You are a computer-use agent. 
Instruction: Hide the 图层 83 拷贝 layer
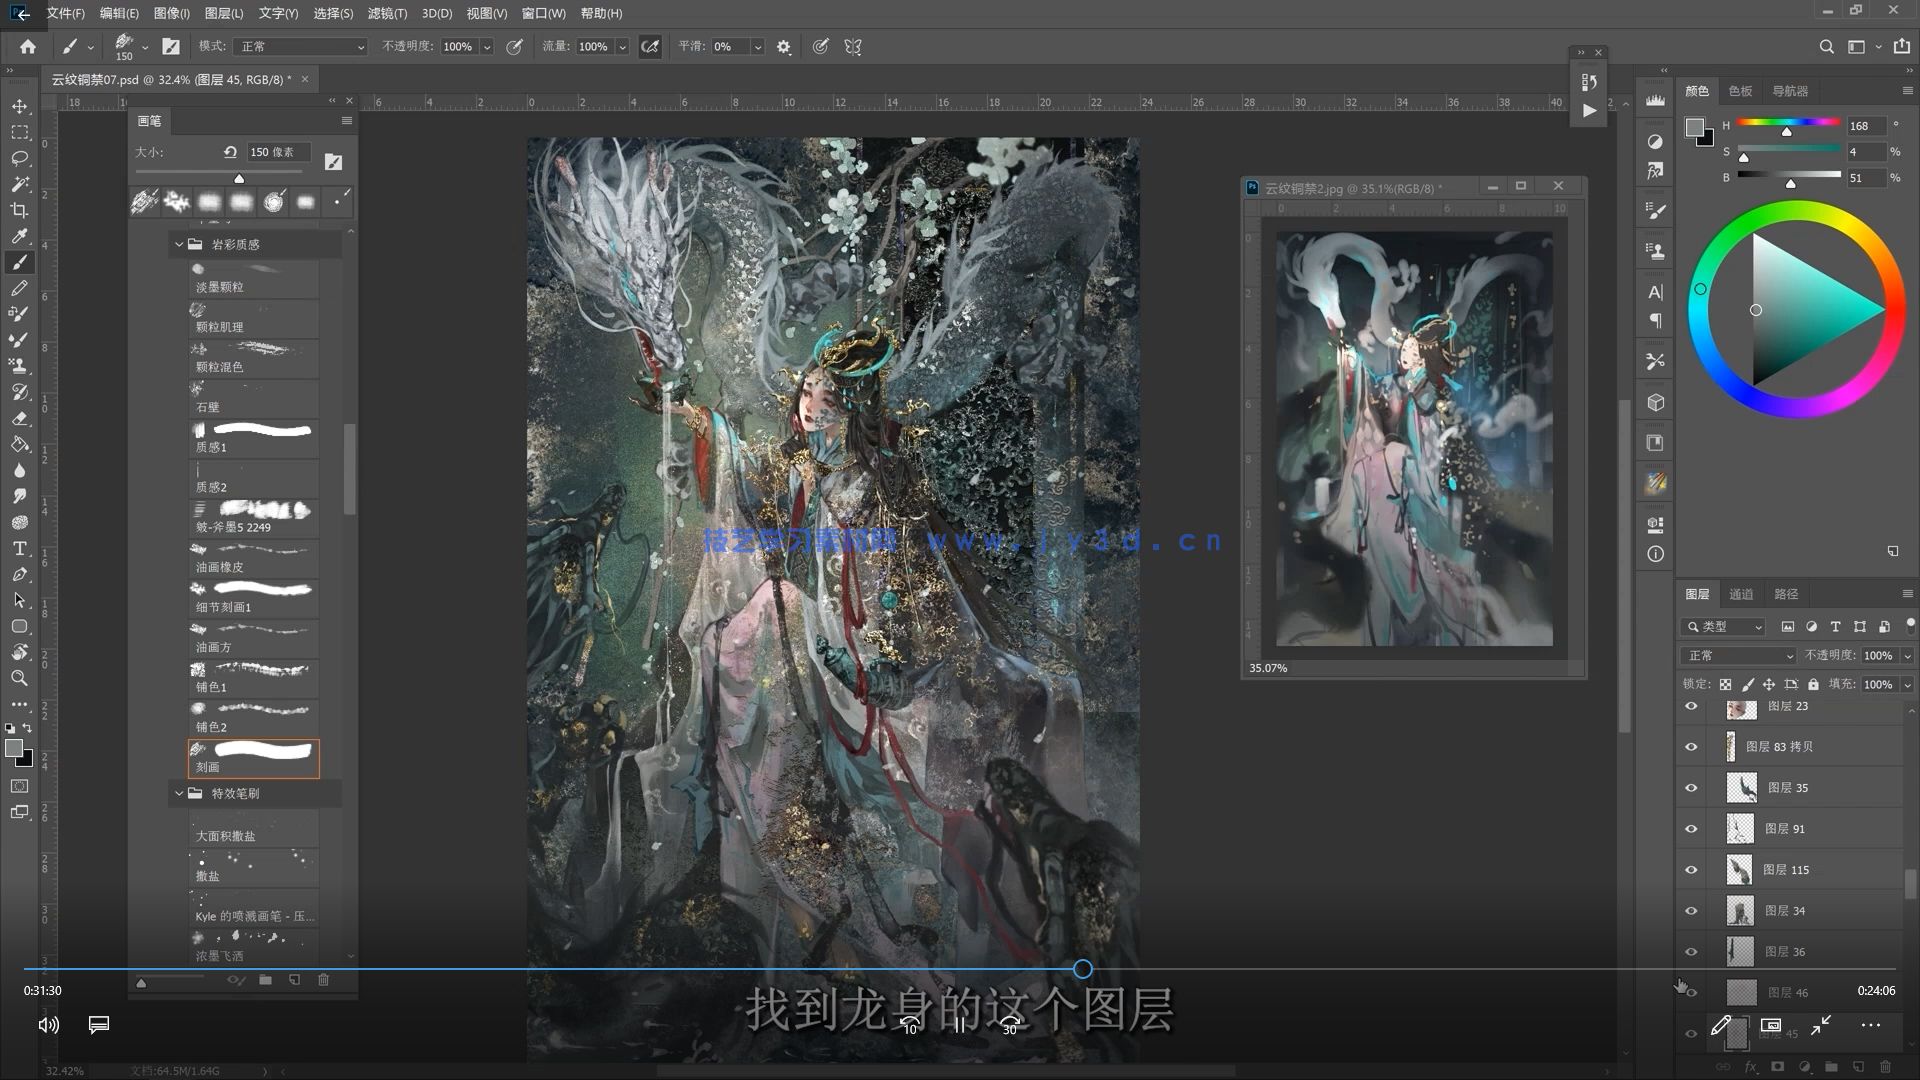(1691, 747)
